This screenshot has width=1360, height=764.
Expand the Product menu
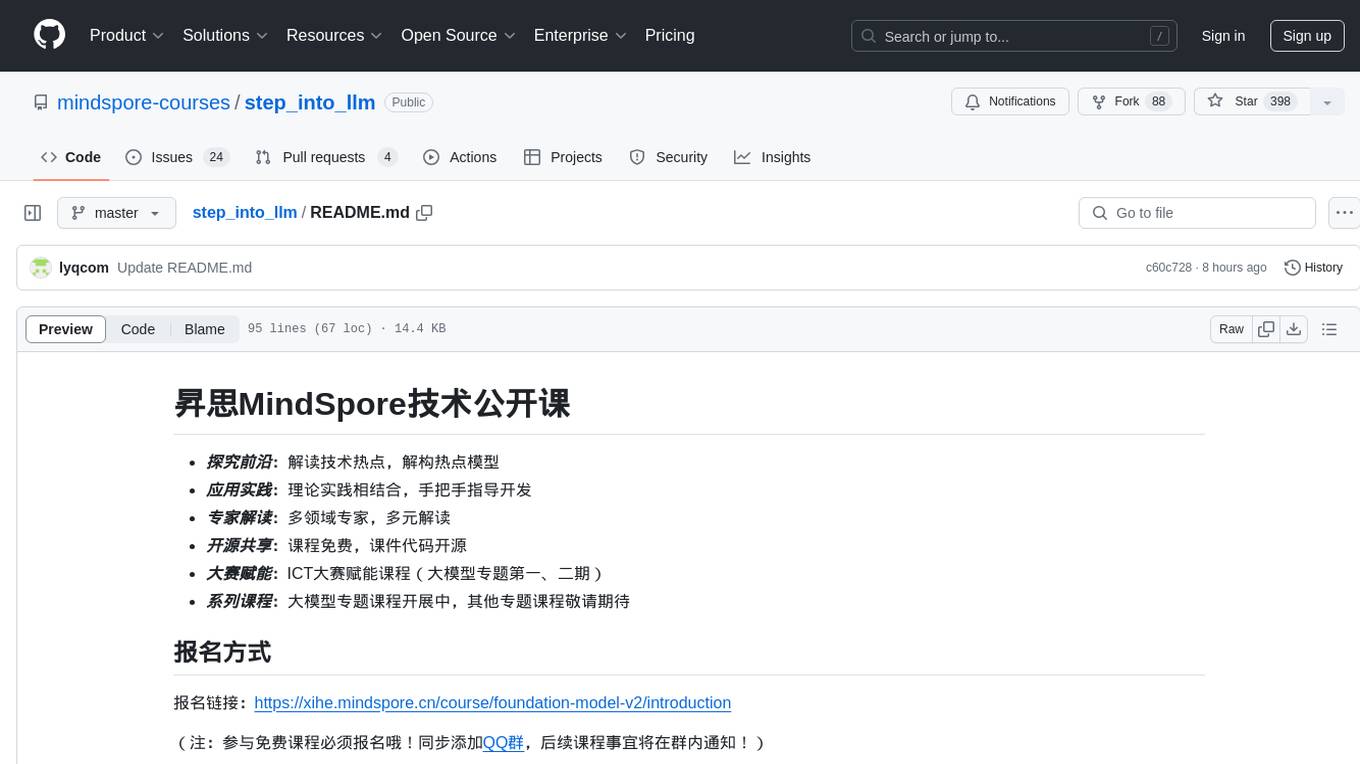[127, 35]
